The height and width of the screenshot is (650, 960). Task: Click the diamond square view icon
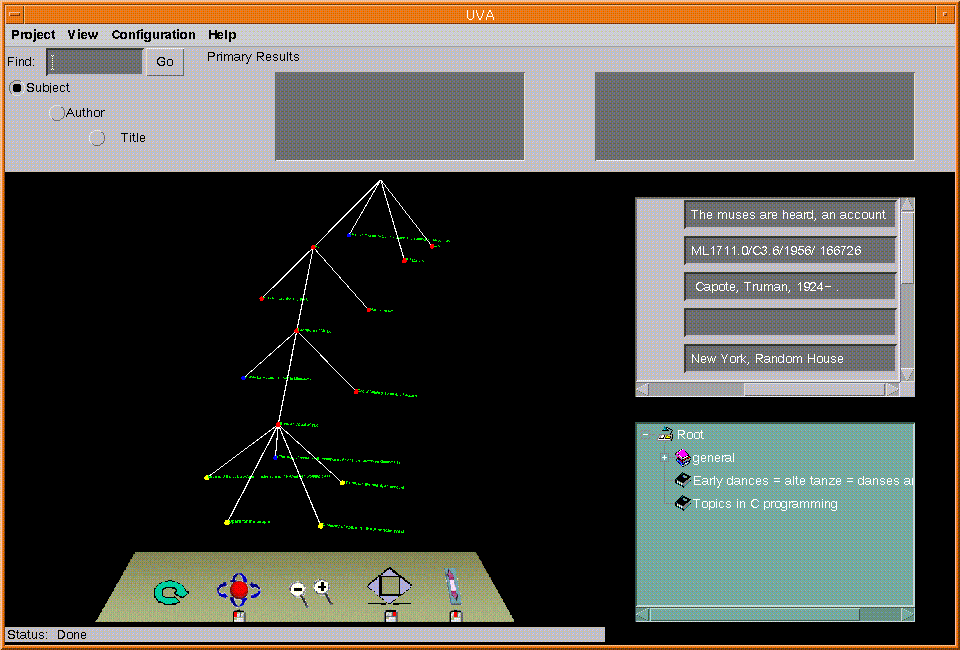click(389, 586)
